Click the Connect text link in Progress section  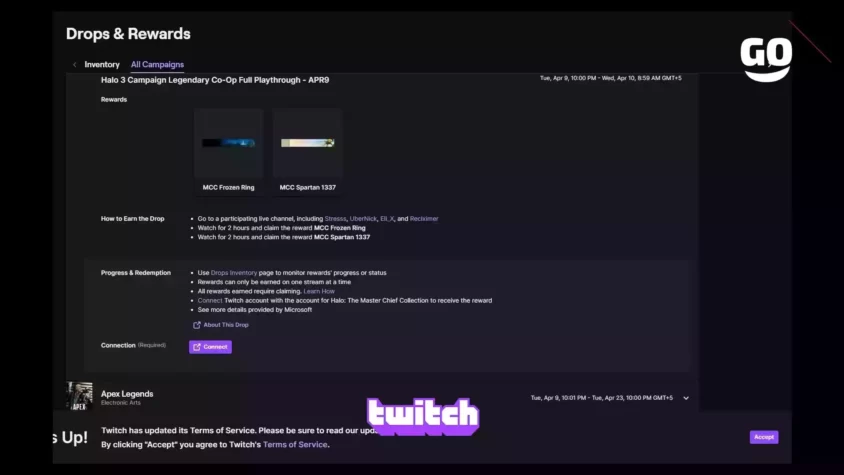coord(210,301)
